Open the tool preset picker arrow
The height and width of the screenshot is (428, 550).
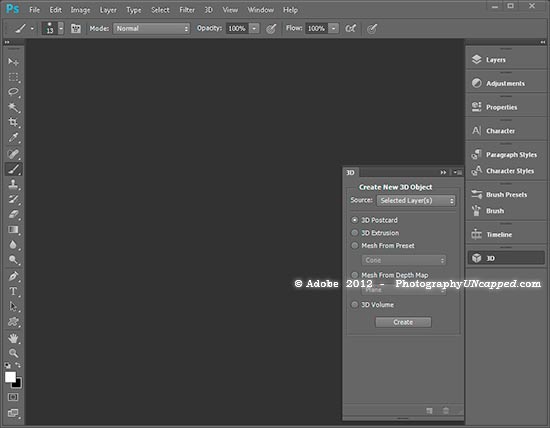coord(32,28)
